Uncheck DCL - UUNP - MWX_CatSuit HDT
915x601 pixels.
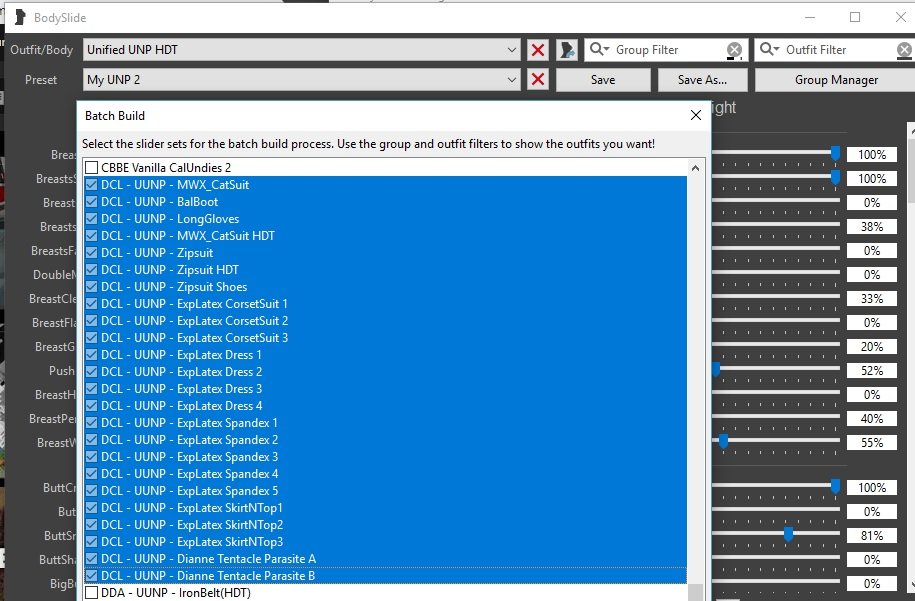coord(92,236)
